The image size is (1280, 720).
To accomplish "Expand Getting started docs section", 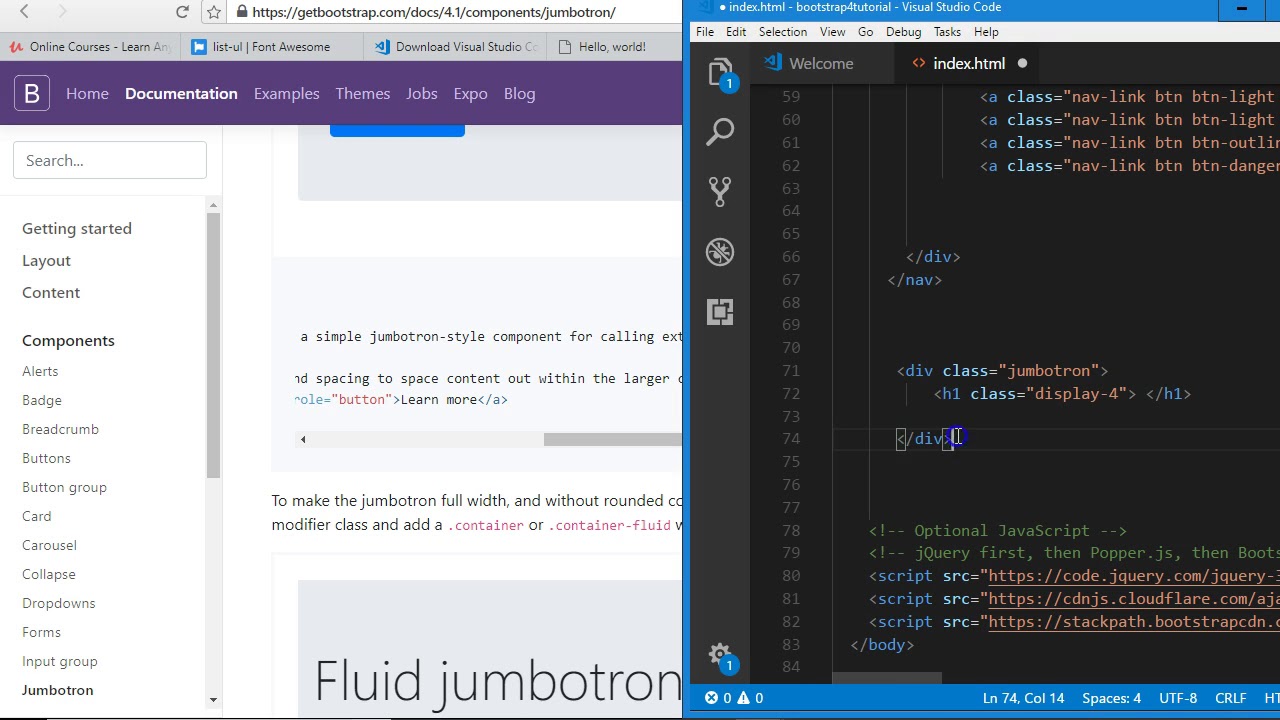I will click(77, 228).
